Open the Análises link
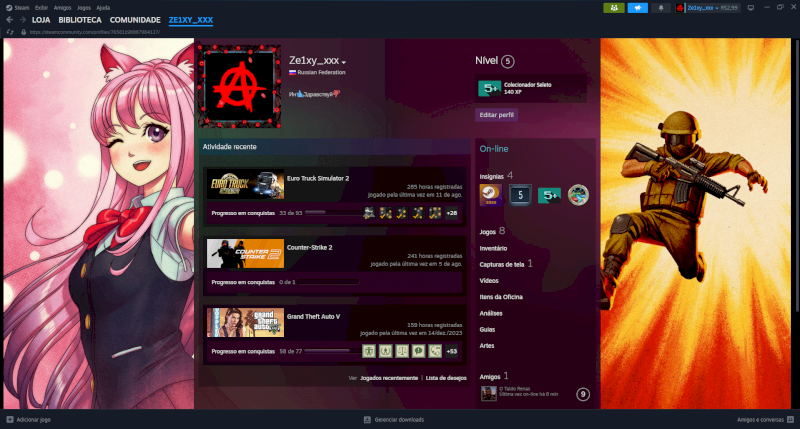Viewport: 800px width, 429px height. (491, 313)
